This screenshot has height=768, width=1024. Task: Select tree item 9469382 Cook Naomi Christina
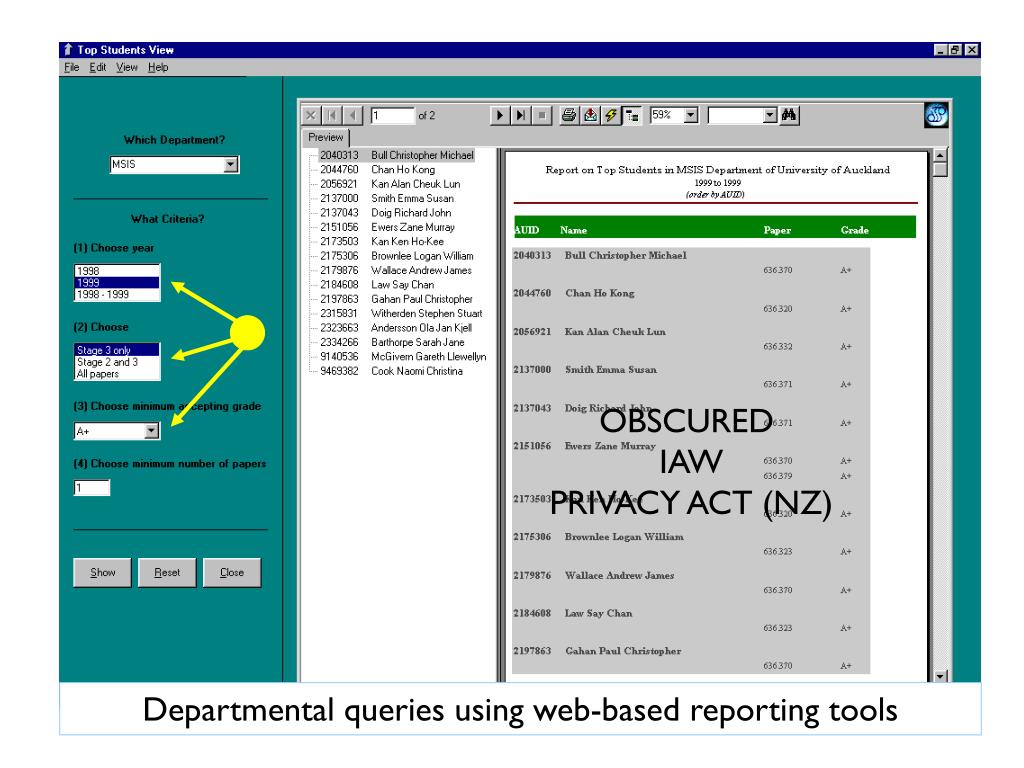point(391,371)
